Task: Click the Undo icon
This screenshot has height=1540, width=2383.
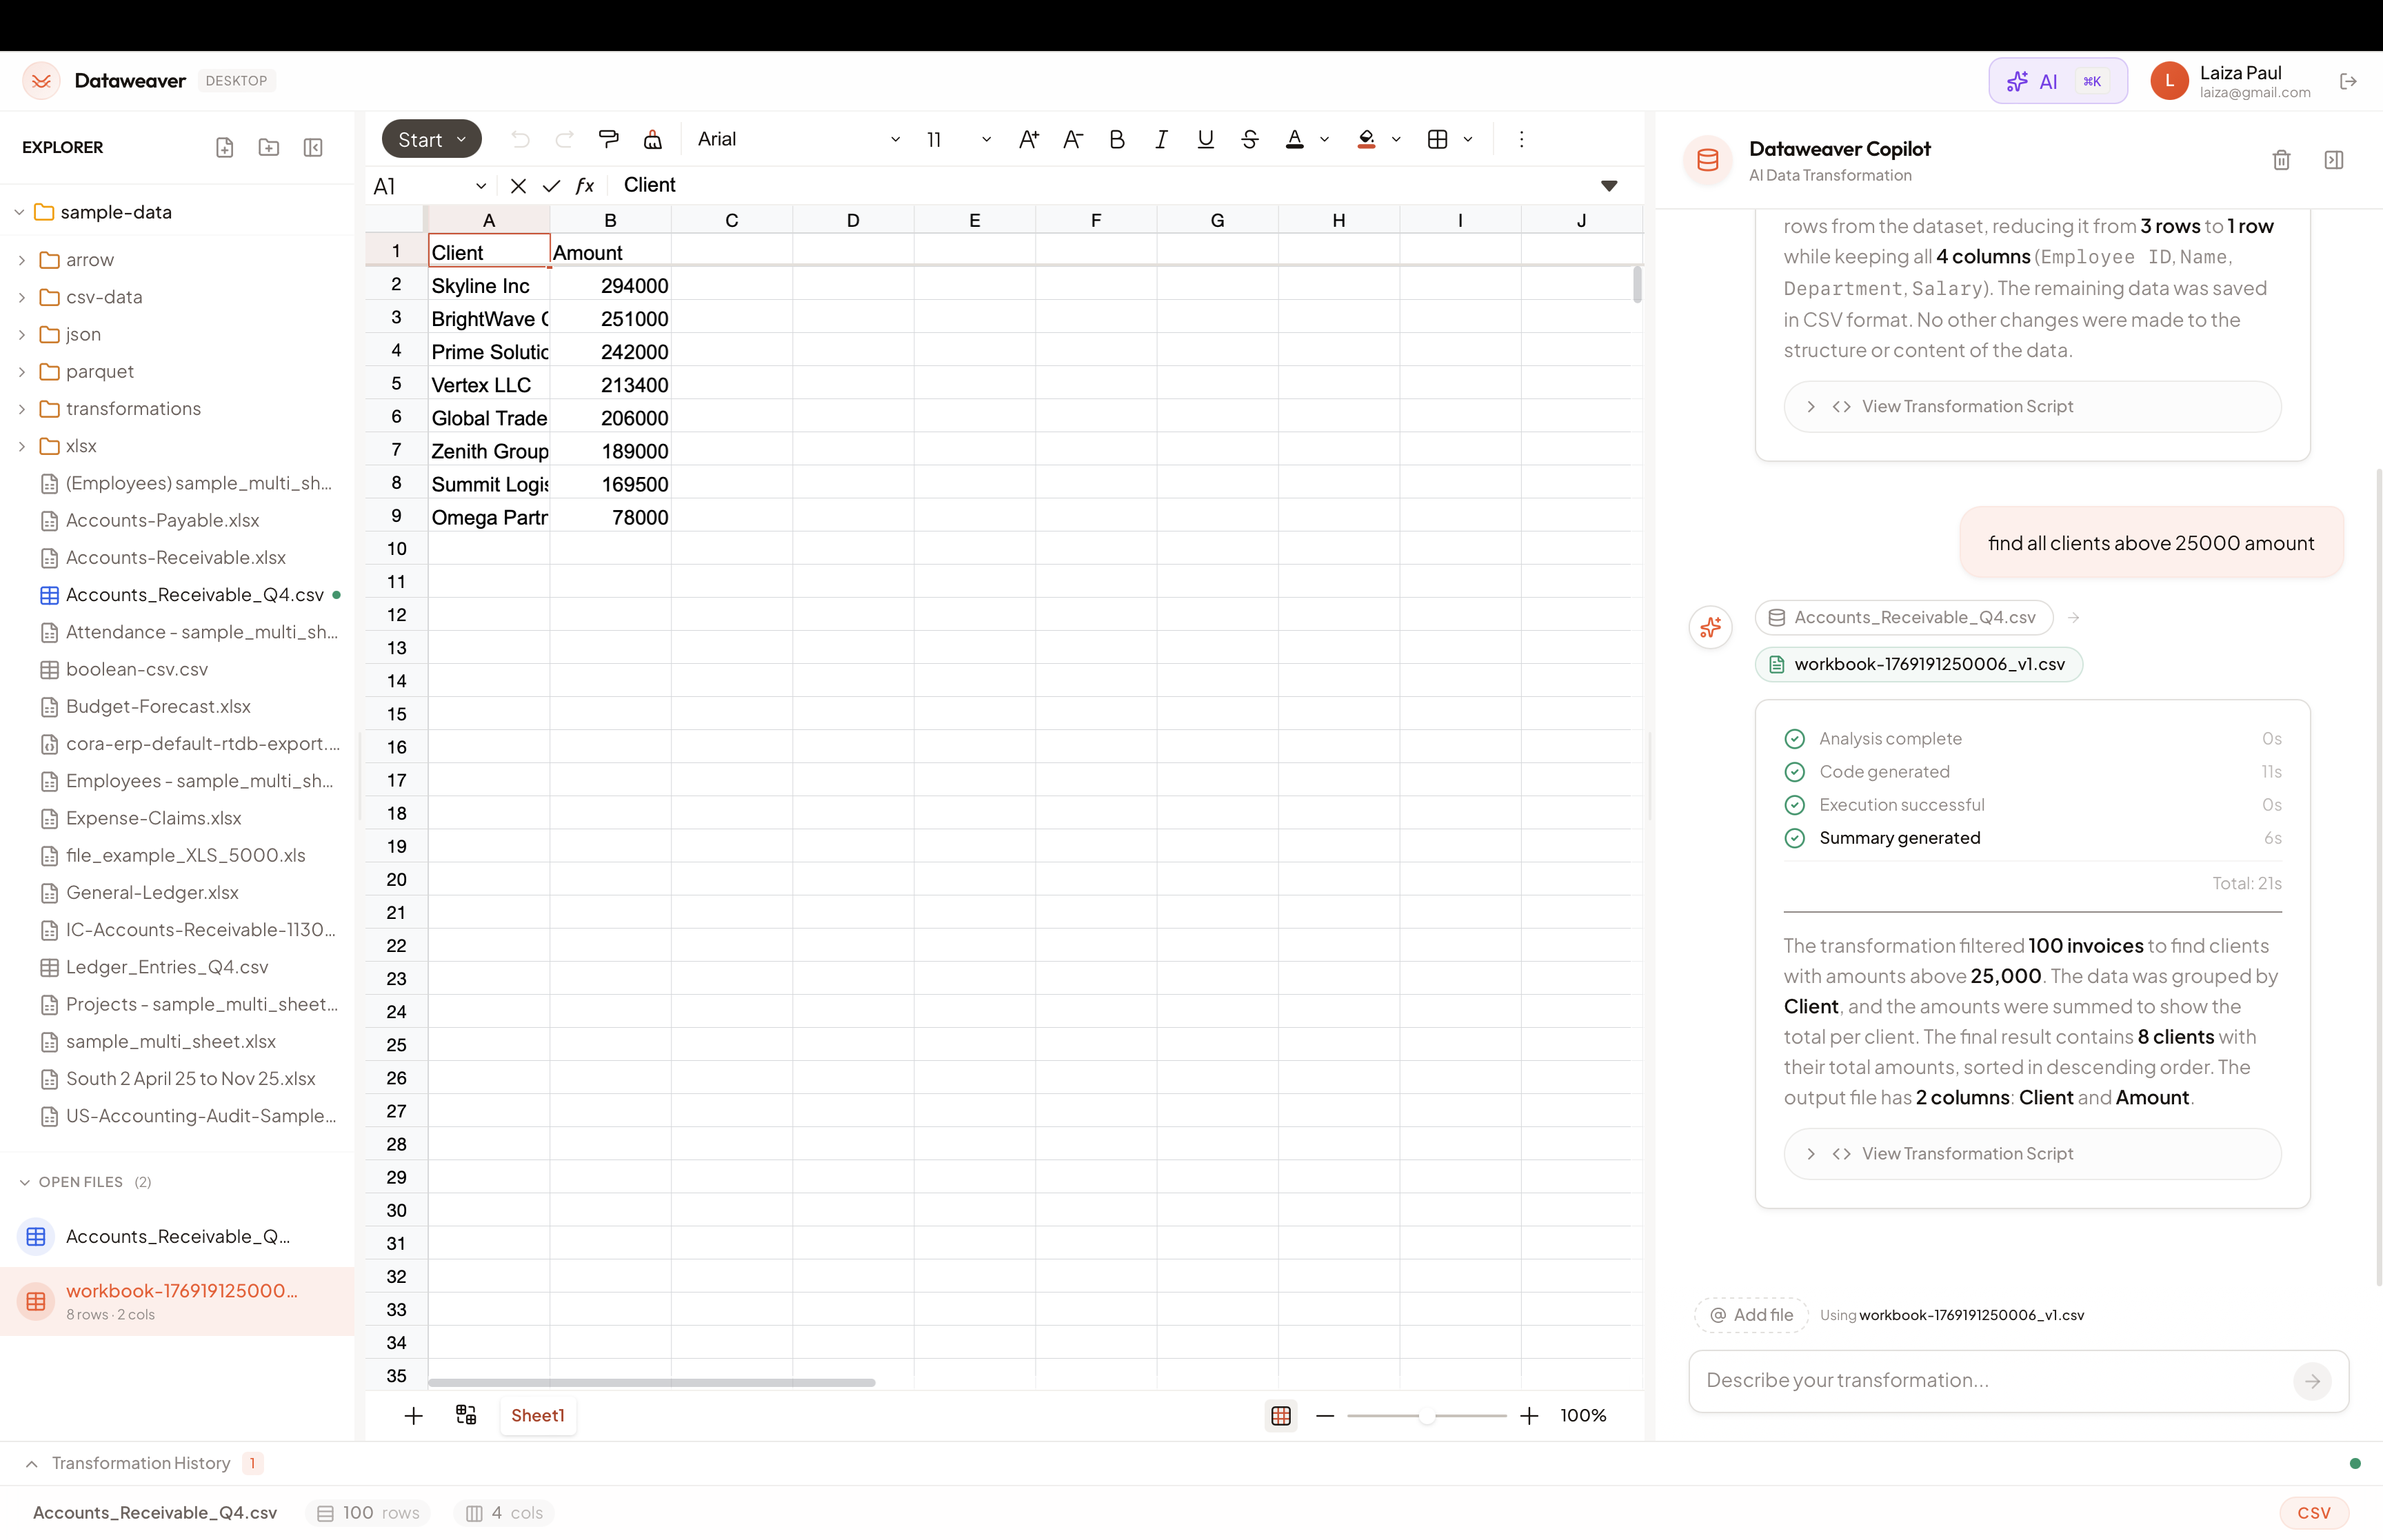Action: [x=520, y=139]
